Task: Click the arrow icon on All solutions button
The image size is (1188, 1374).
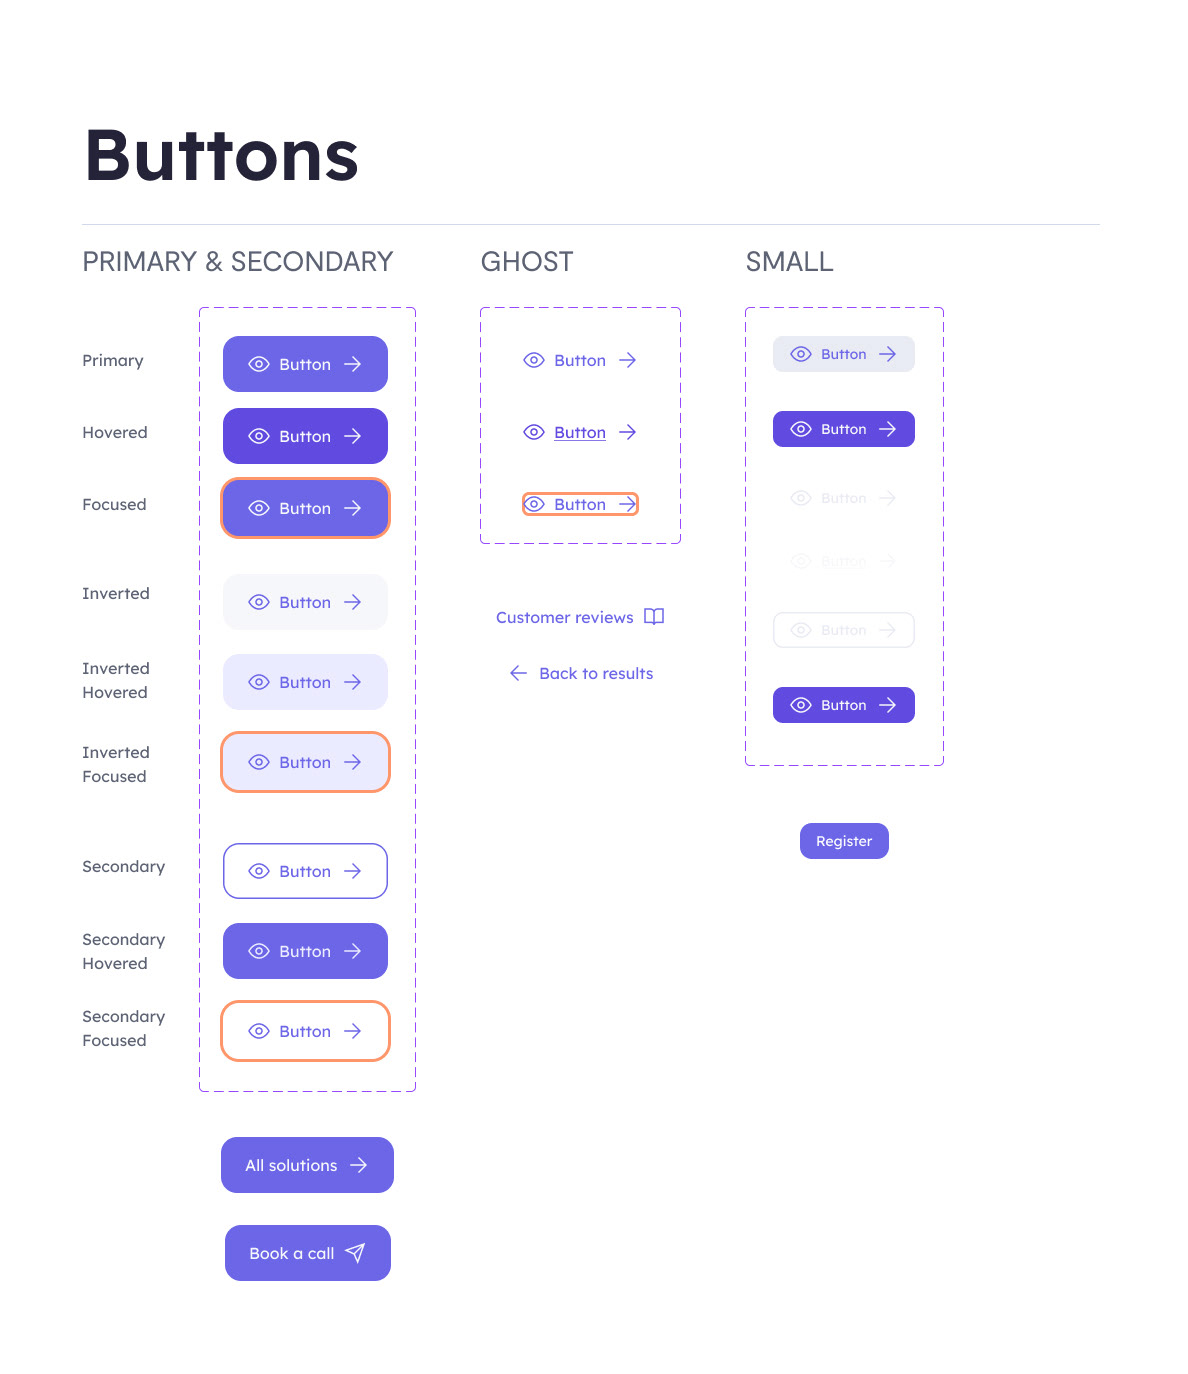Action: pyautogui.click(x=359, y=1165)
